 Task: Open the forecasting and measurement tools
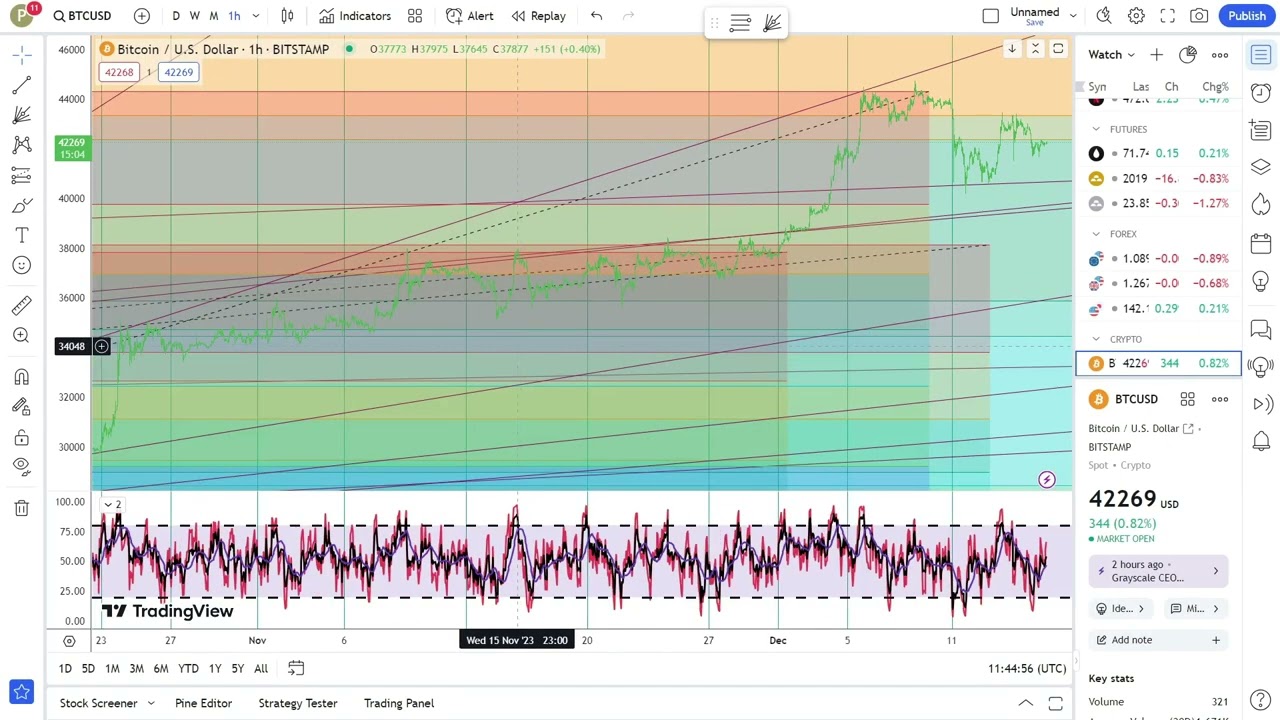[21, 175]
